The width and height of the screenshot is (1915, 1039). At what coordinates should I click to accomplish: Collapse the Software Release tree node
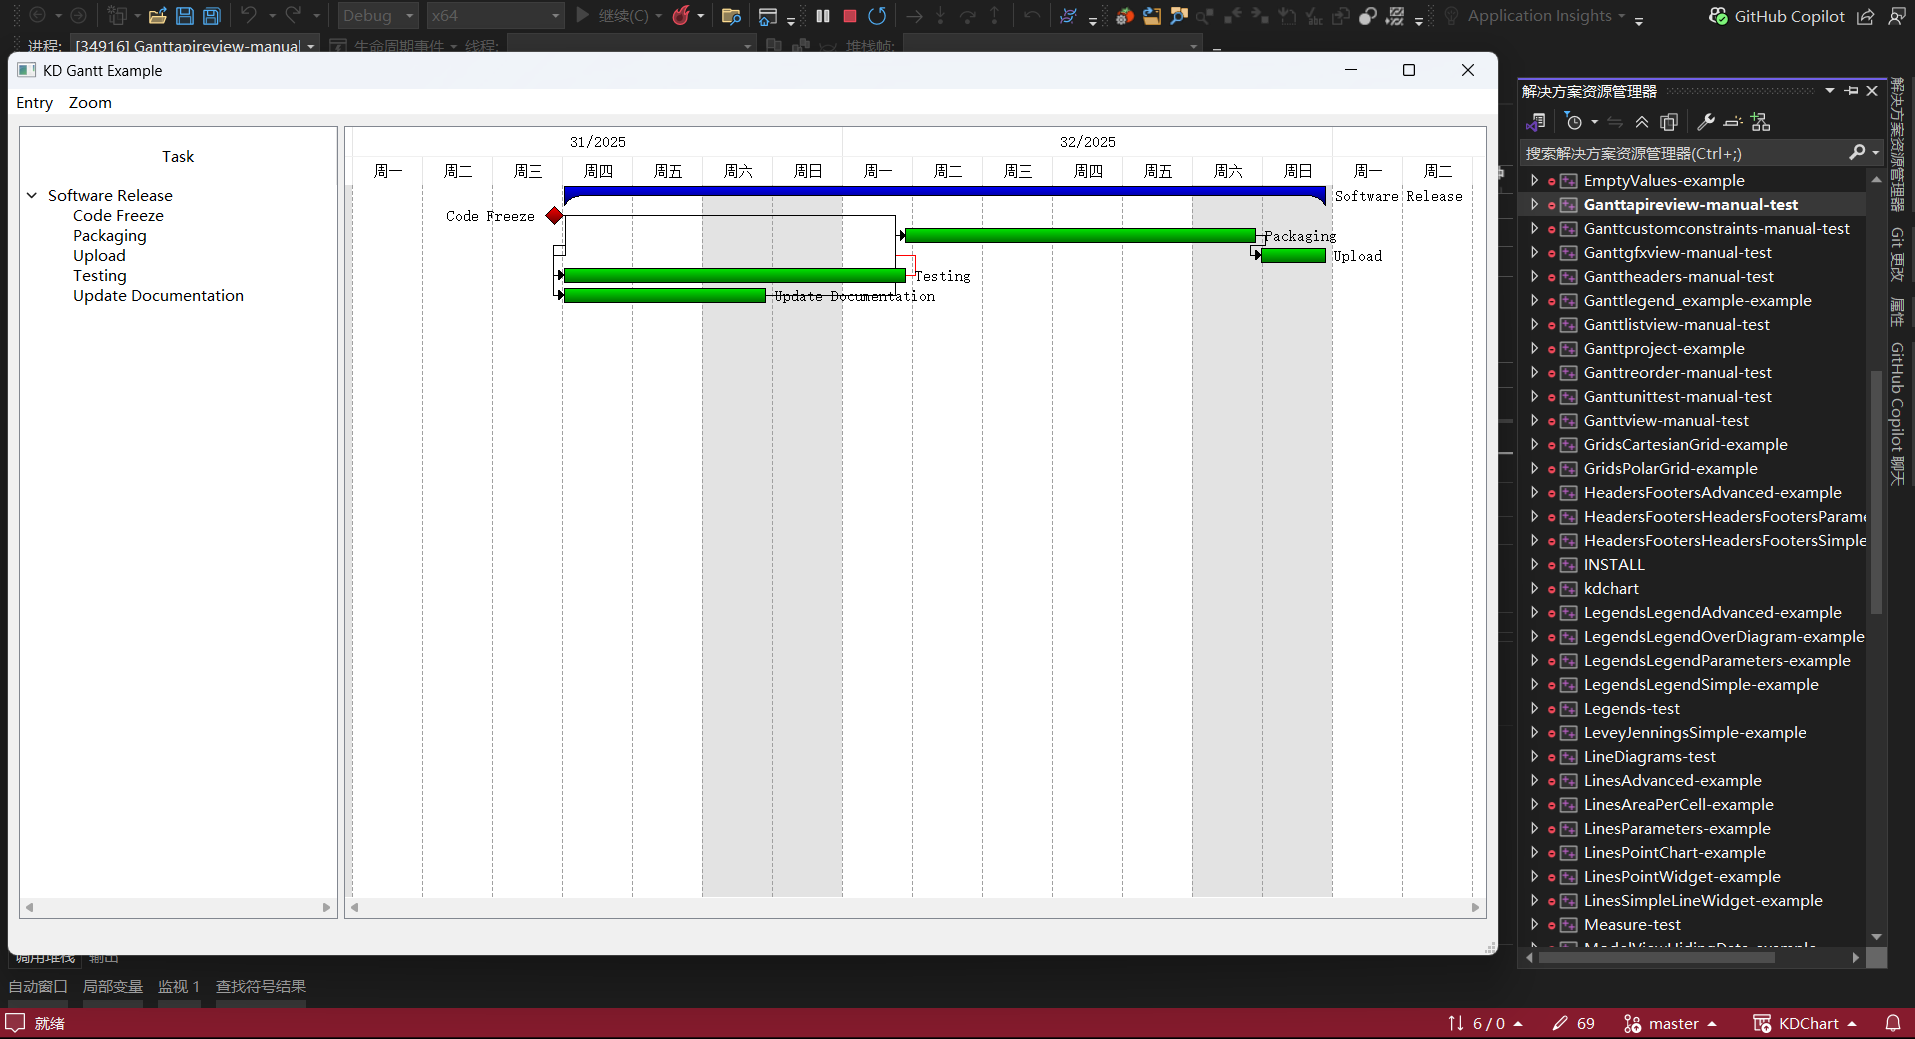click(32, 195)
